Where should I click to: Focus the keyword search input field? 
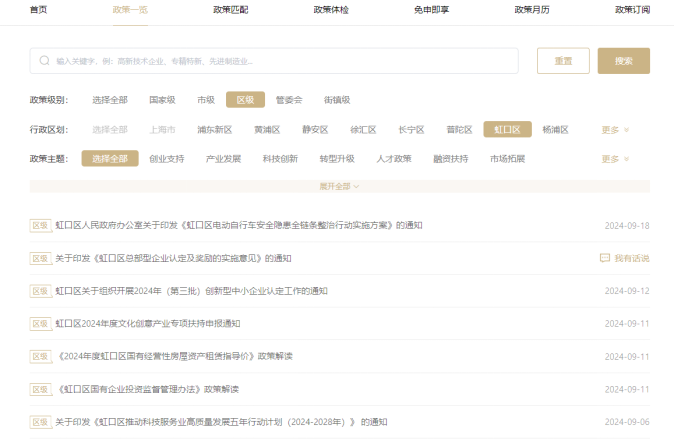pyautogui.click(x=274, y=61)
